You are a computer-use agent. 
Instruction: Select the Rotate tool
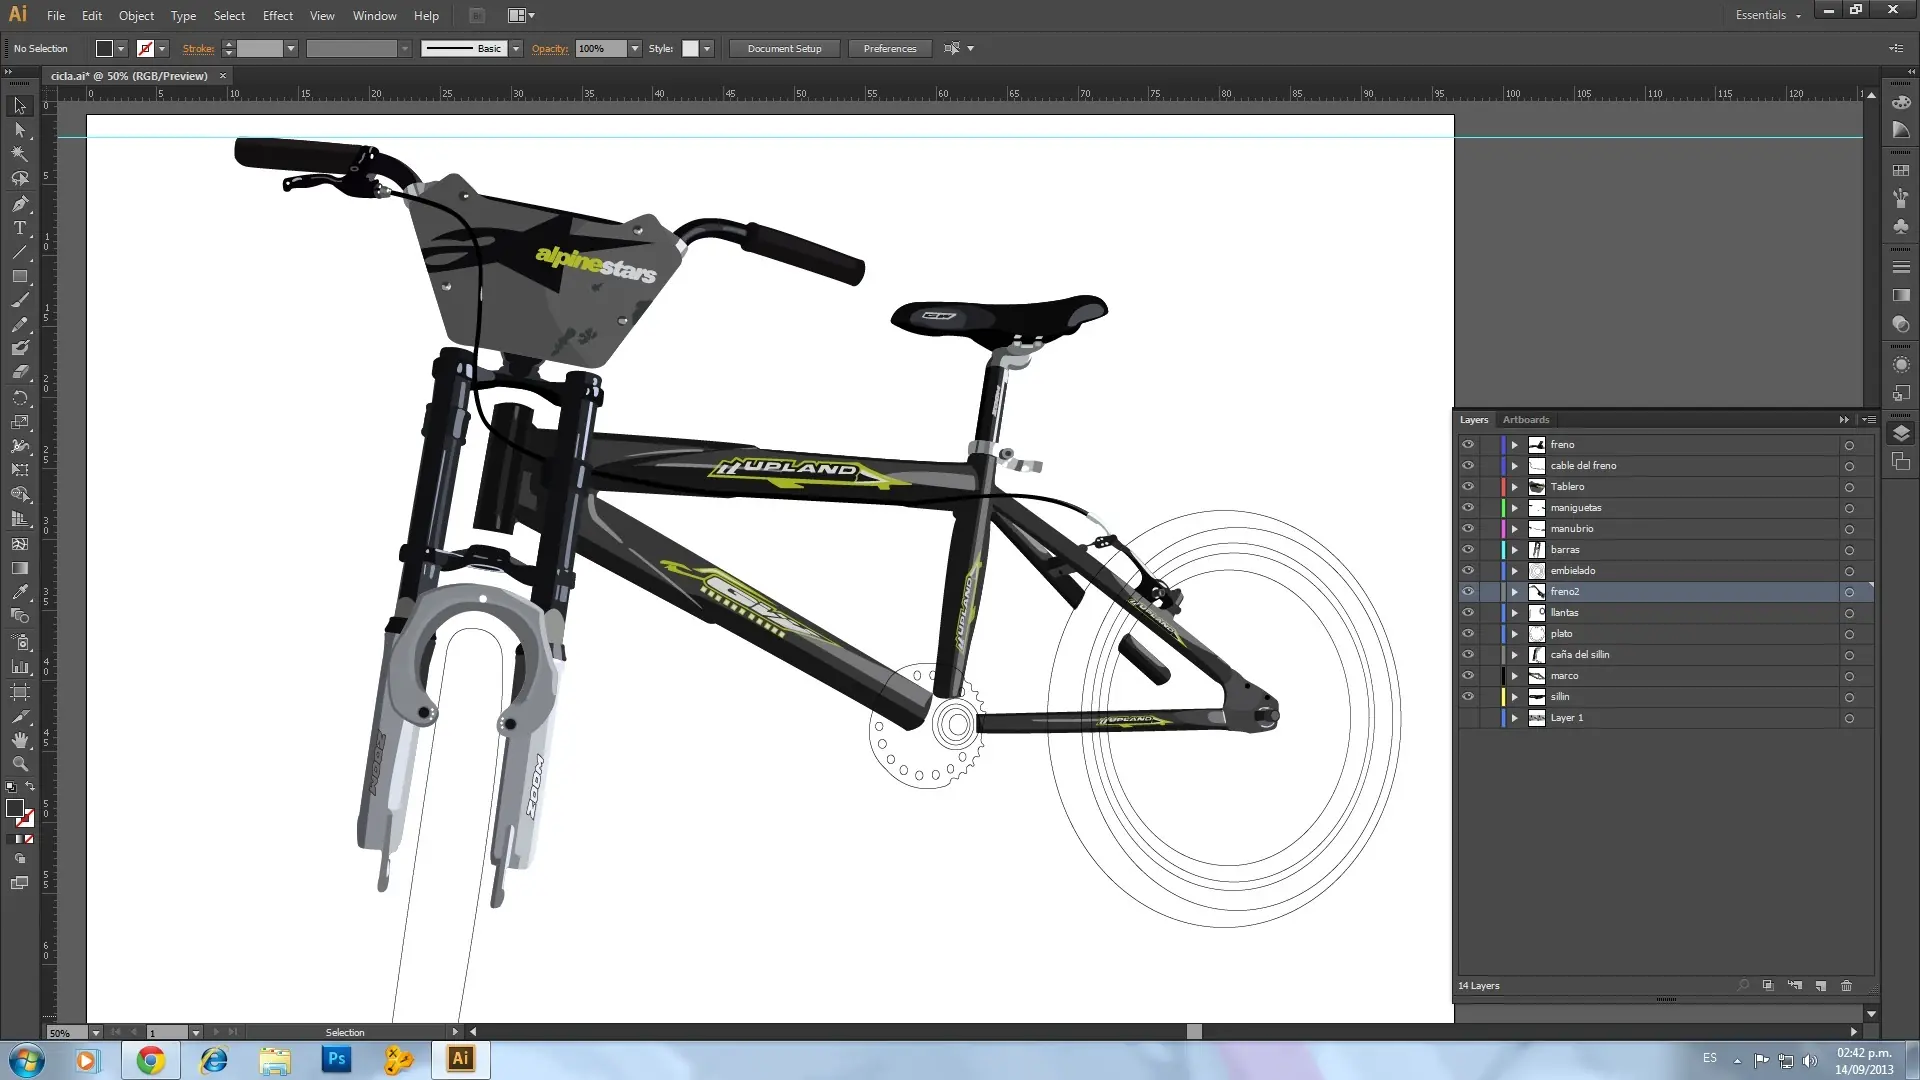point(20,397)
